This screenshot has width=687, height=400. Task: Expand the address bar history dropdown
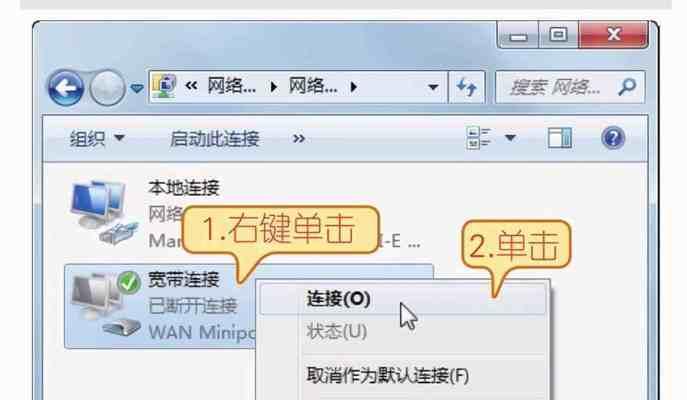[433, 87]
